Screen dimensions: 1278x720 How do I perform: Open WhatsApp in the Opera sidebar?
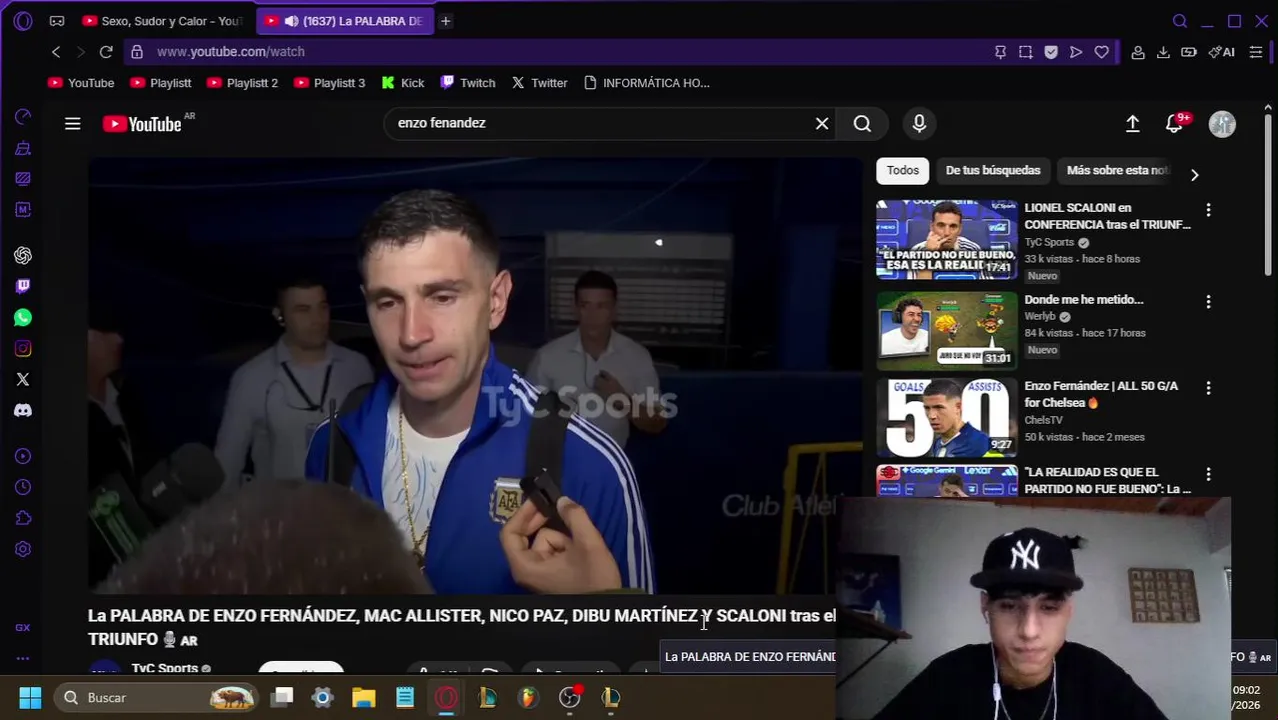(x=23, y=318)
